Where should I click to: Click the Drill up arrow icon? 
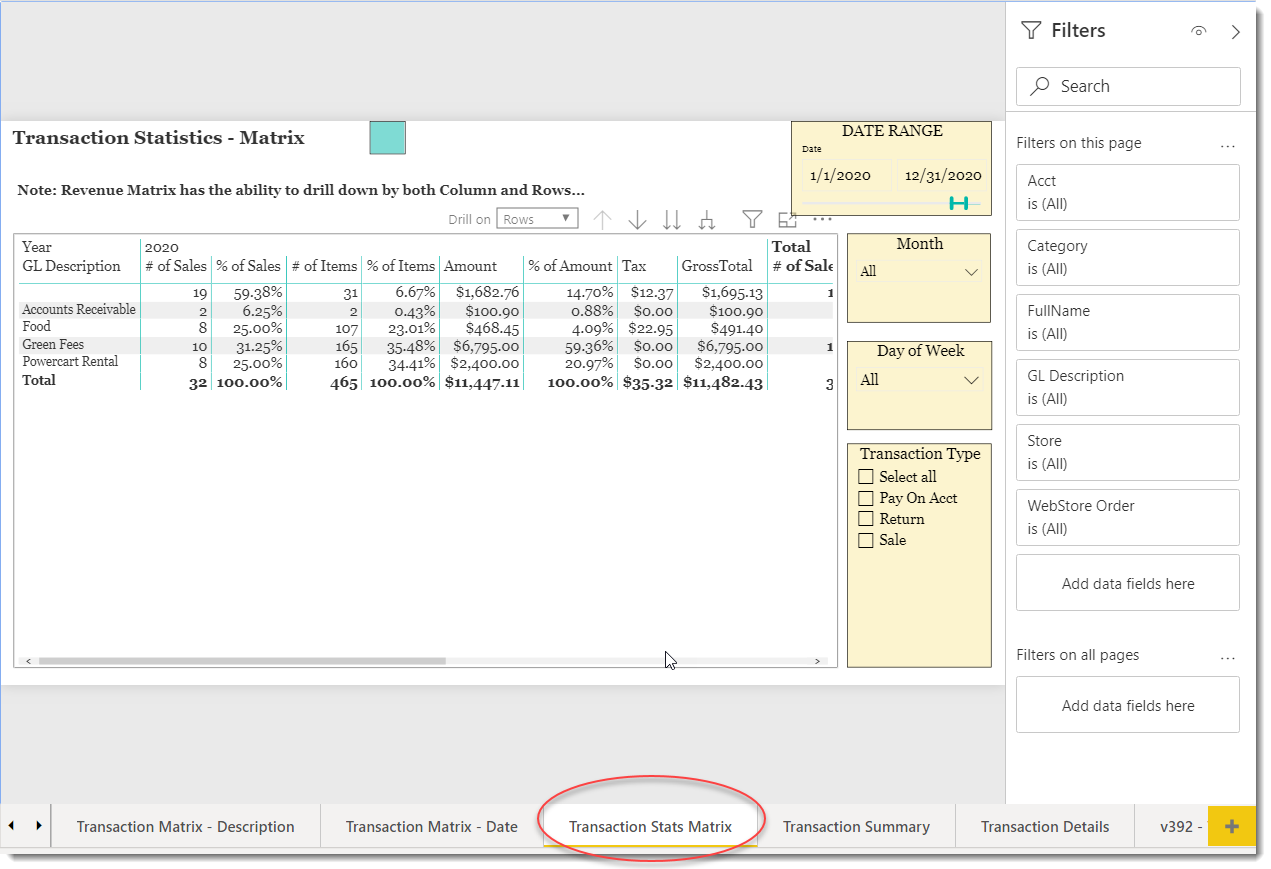[602, 219]
